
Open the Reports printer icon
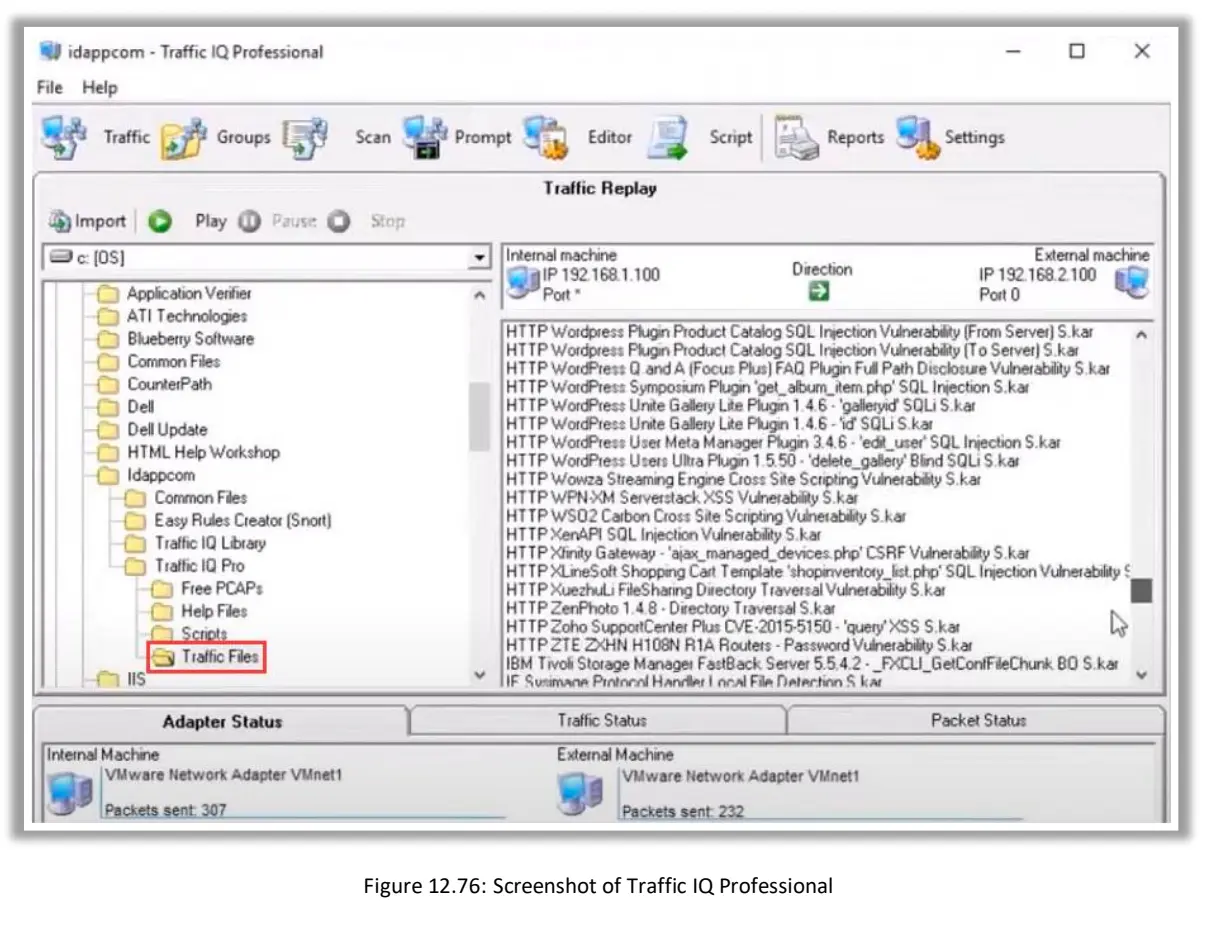tap(797, 137)
